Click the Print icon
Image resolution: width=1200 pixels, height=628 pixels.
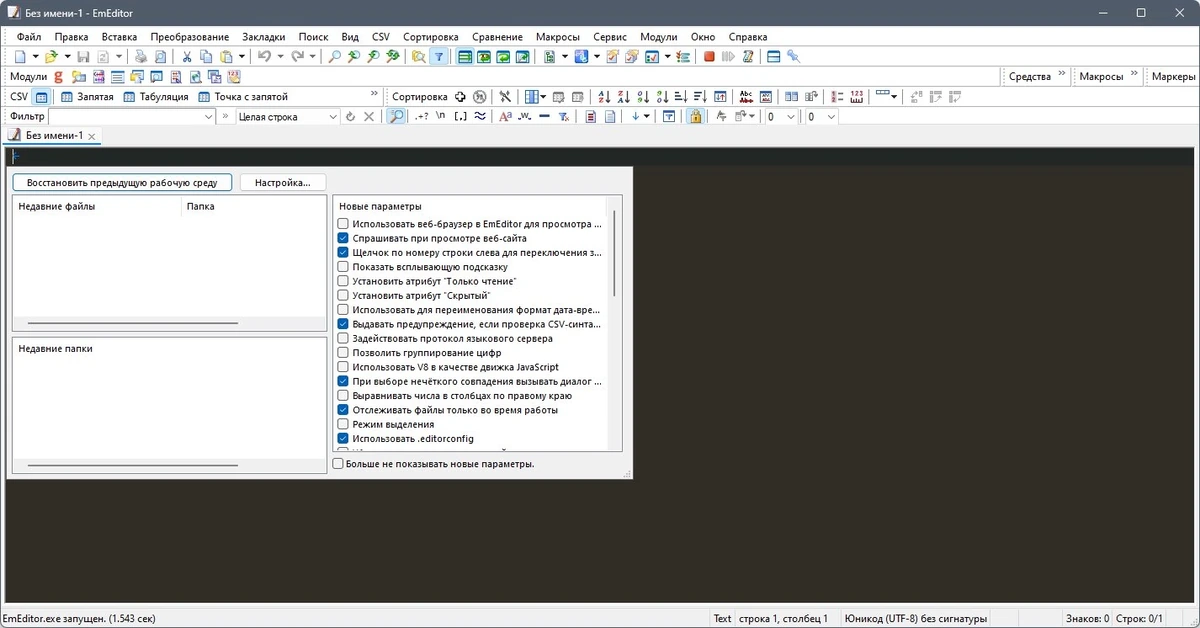[141, 57]
